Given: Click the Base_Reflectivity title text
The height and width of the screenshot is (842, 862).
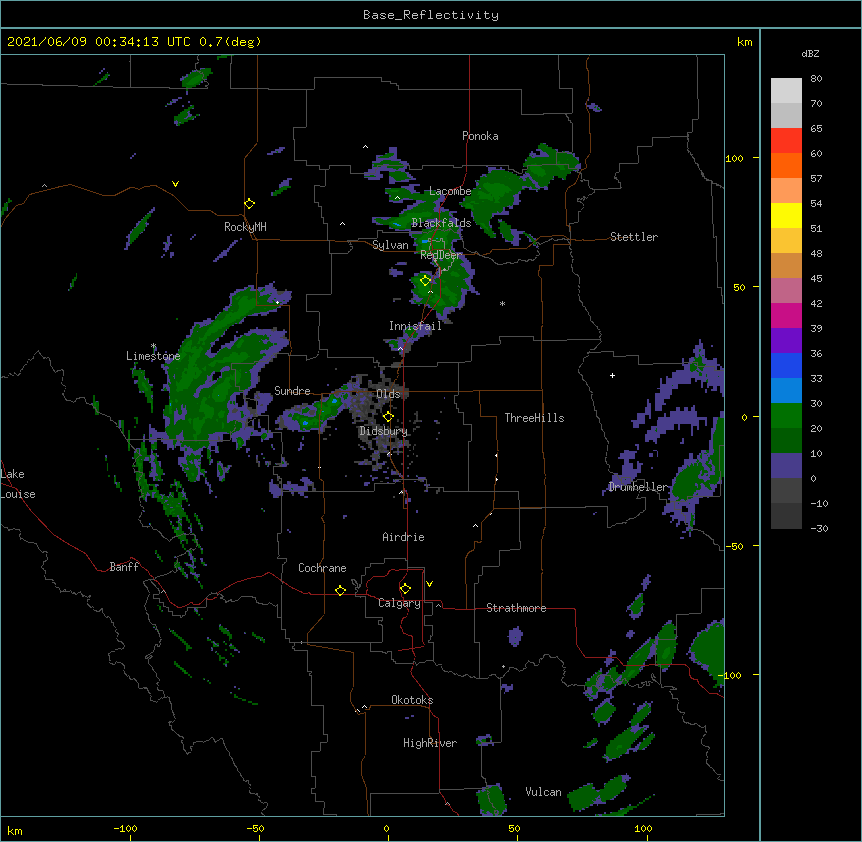Looking at the screenshot, I should point(431,15).
